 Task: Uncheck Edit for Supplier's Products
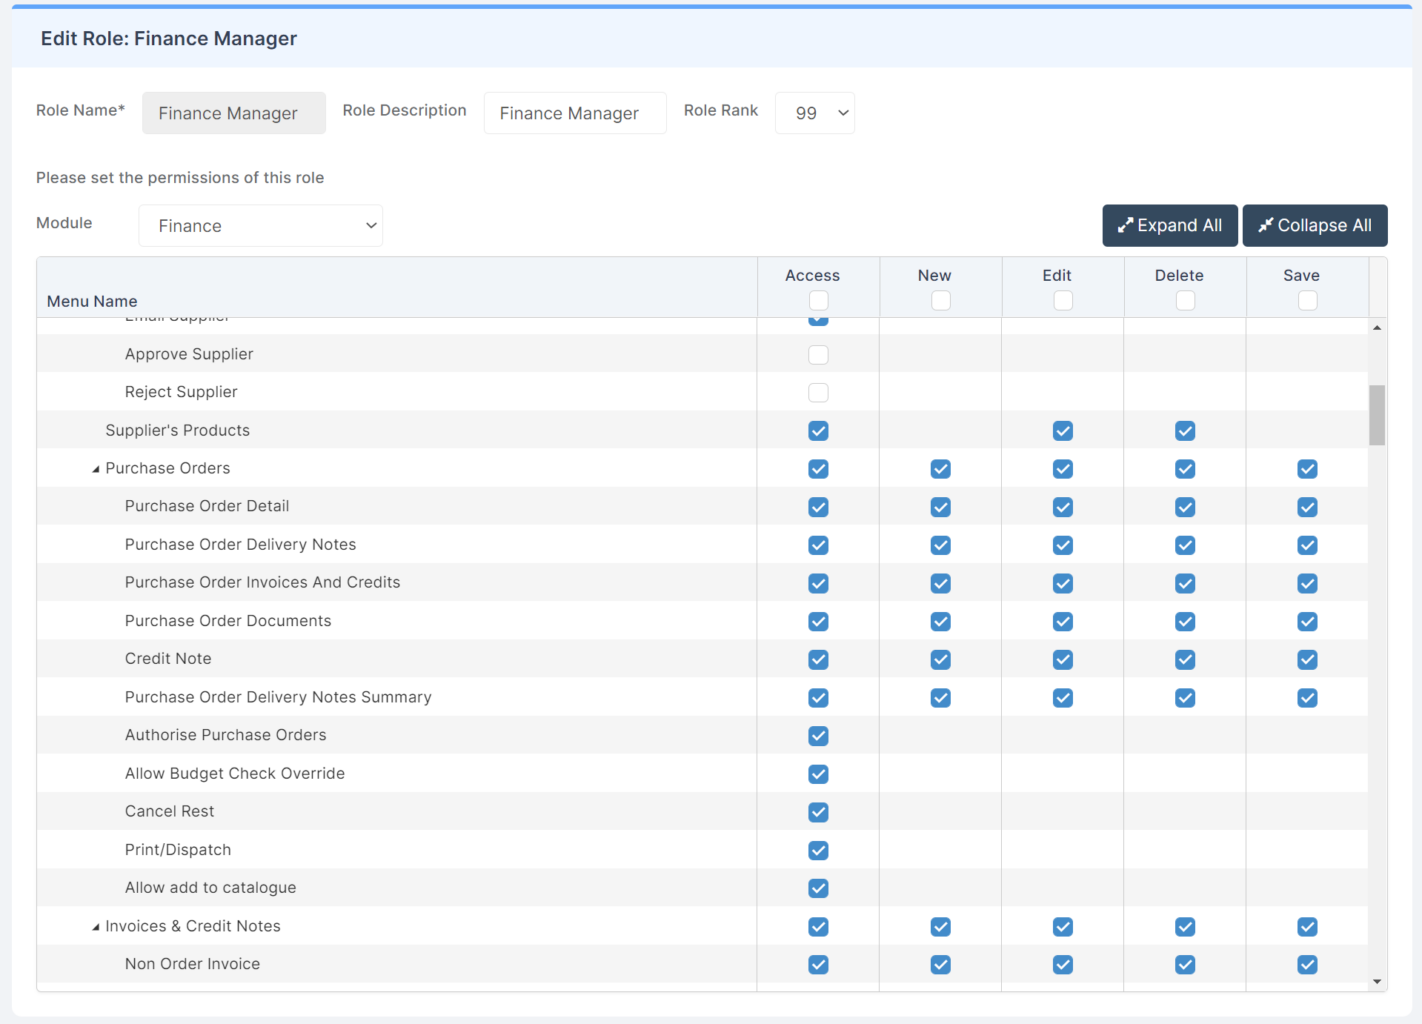click(1063, 431)
